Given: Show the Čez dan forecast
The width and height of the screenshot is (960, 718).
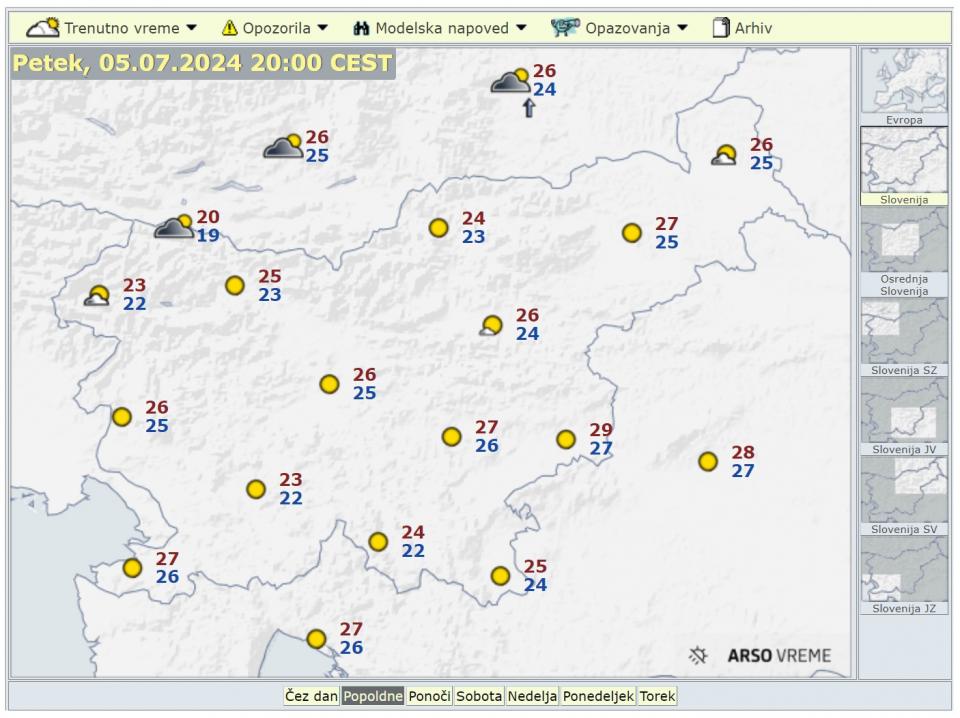Looking at the screenshot, I should (311, 696).
